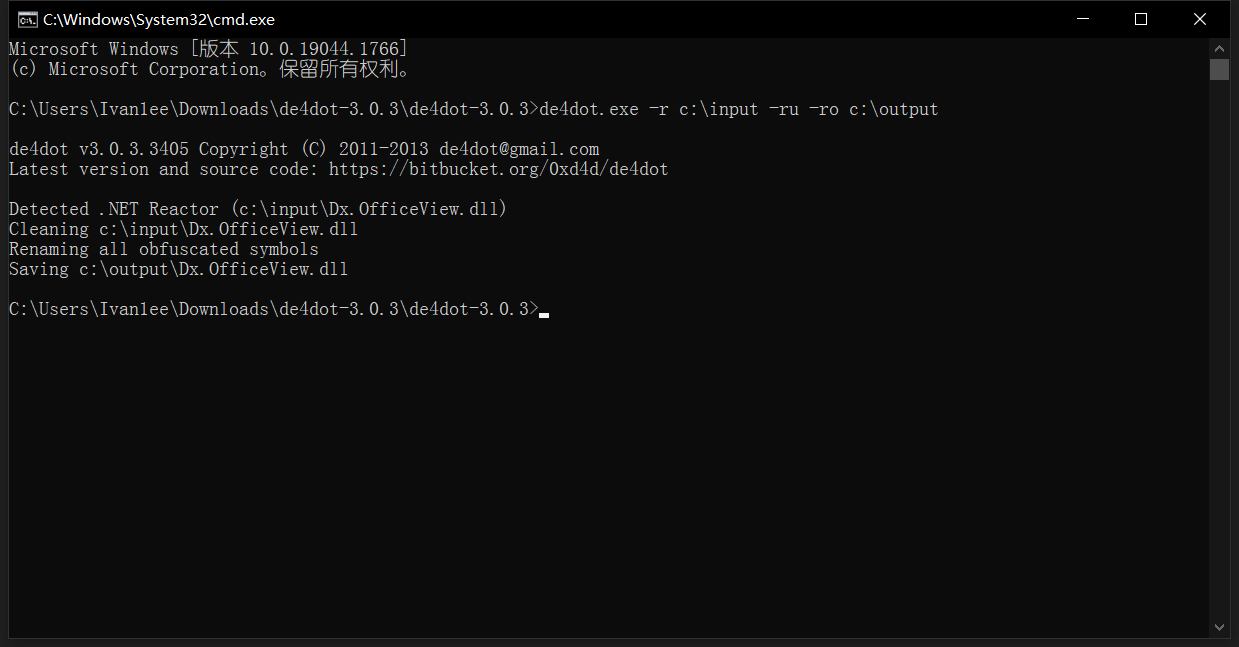The image size is (1239, 647).
Task: Click the Microsoft Windows version line
Action: click(209, 49)
